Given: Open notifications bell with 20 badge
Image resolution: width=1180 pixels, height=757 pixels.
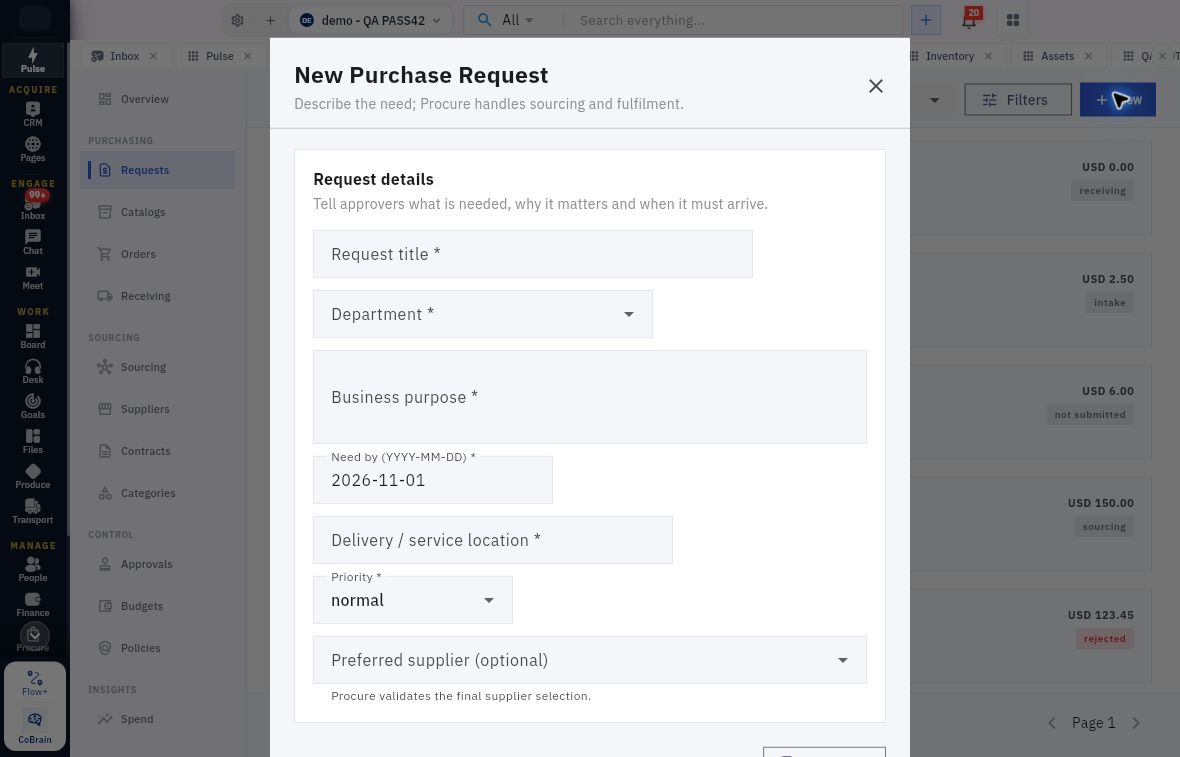Looking at the screenshot, I should (x=970, y=20).
